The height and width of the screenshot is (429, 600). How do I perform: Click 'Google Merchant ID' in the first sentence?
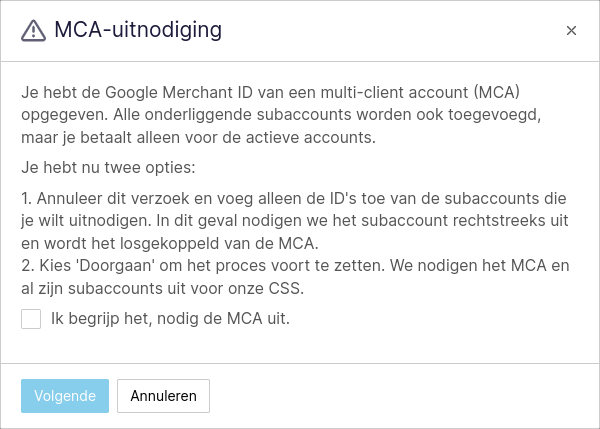179,92
